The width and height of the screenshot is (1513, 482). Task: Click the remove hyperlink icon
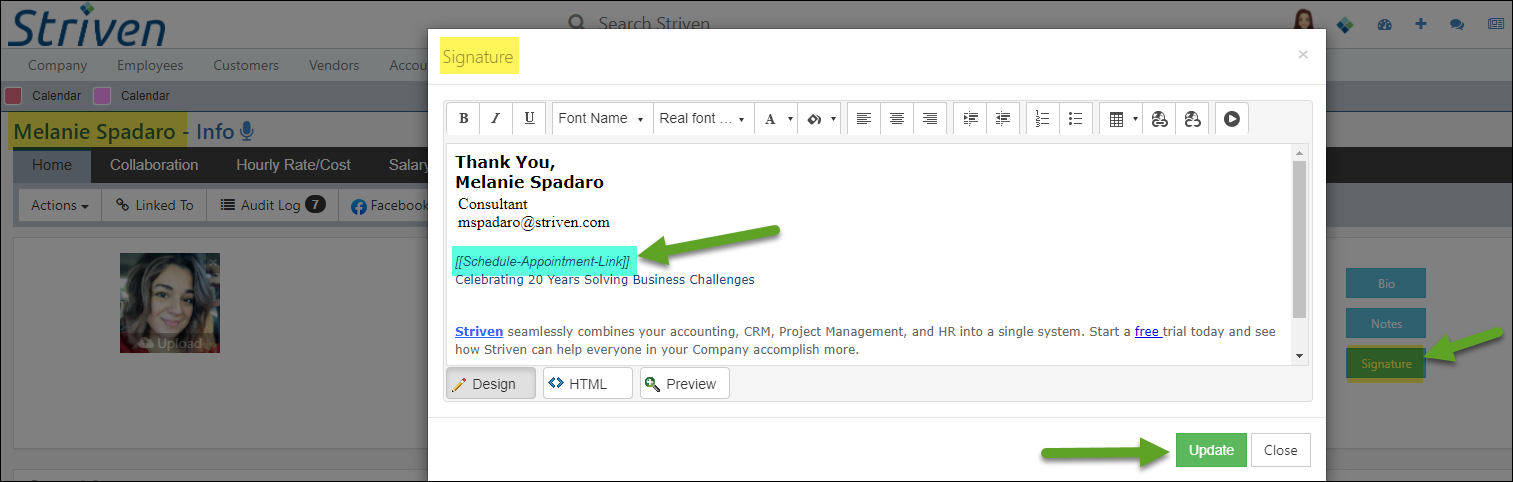[x=1192, y=118]
